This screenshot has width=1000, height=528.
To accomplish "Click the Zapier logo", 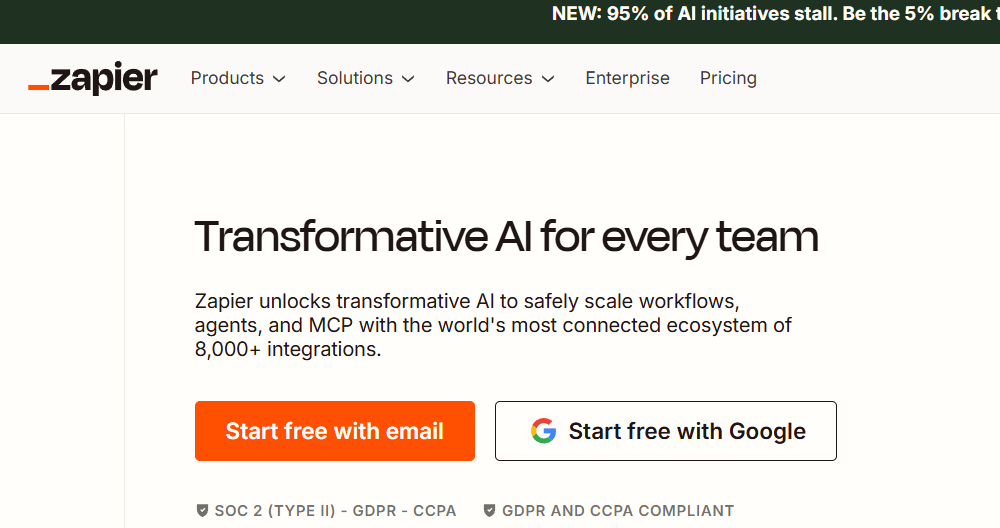I will coord(93,79).
